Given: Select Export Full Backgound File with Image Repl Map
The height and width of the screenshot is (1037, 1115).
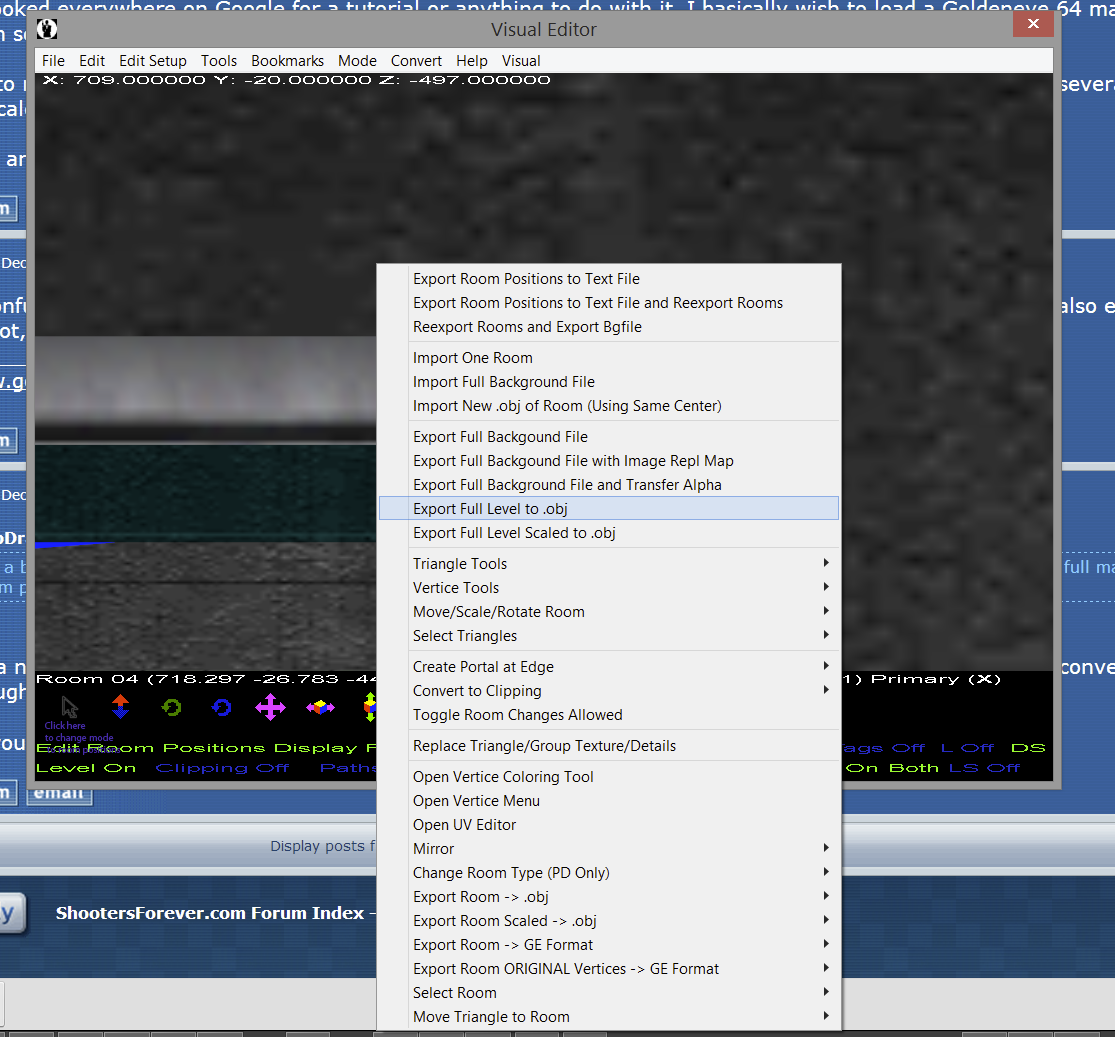Looking at the screenshot, I should click(609, 462).
